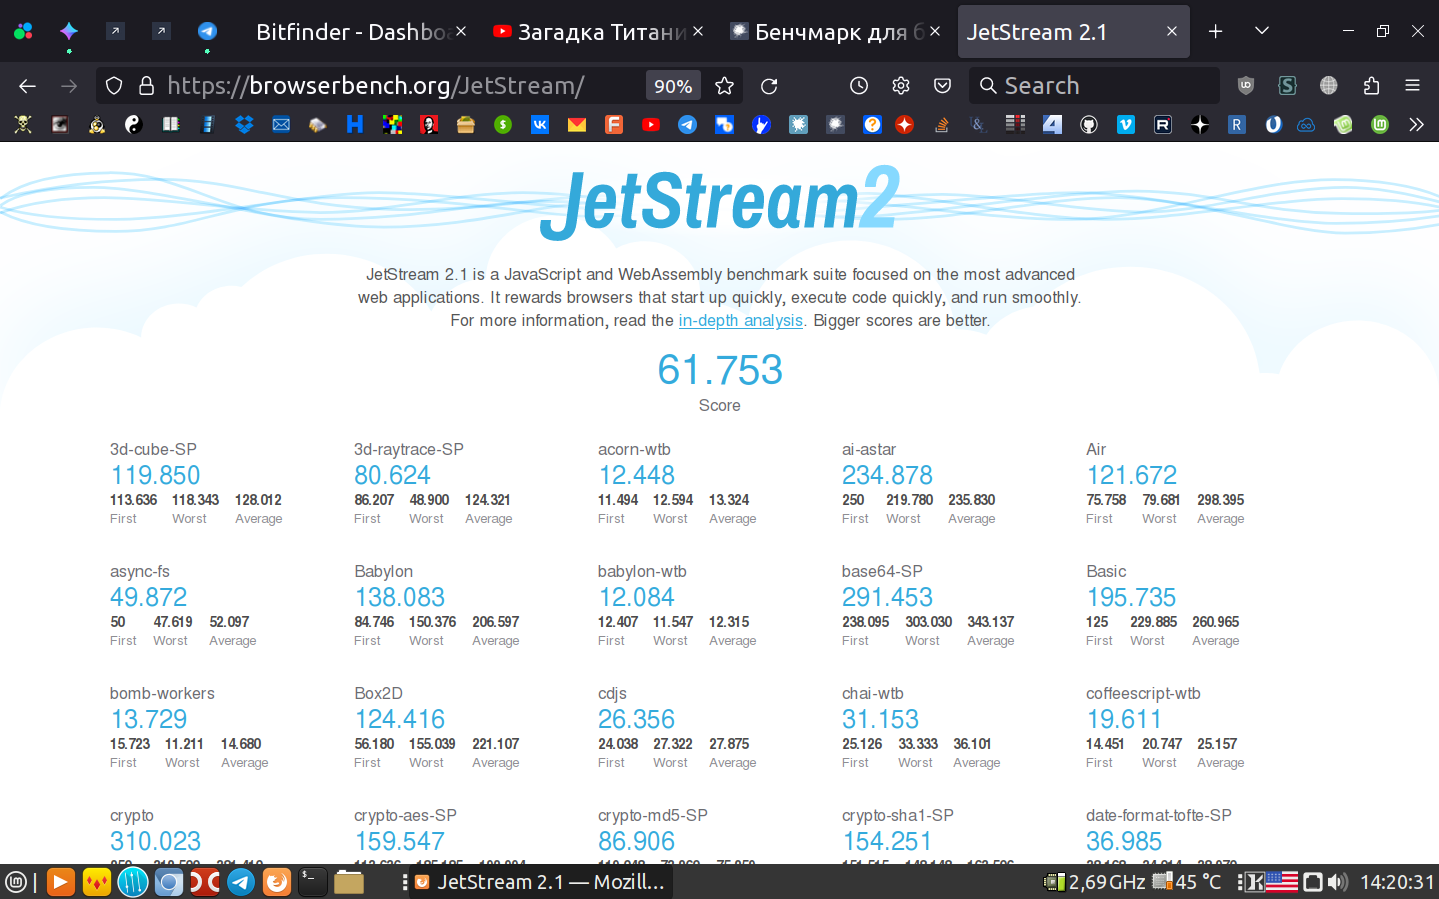Click the coffeescript-wtb score 19.611
Viewport: 1439px width, 899px height.
[x=1124, y=719]
